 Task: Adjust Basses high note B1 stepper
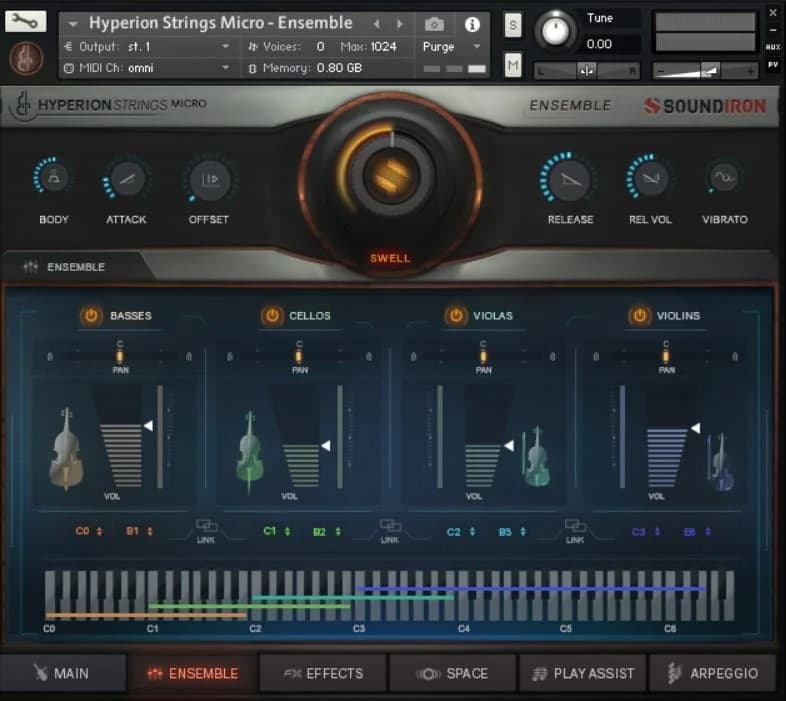[x=149, y=532]
